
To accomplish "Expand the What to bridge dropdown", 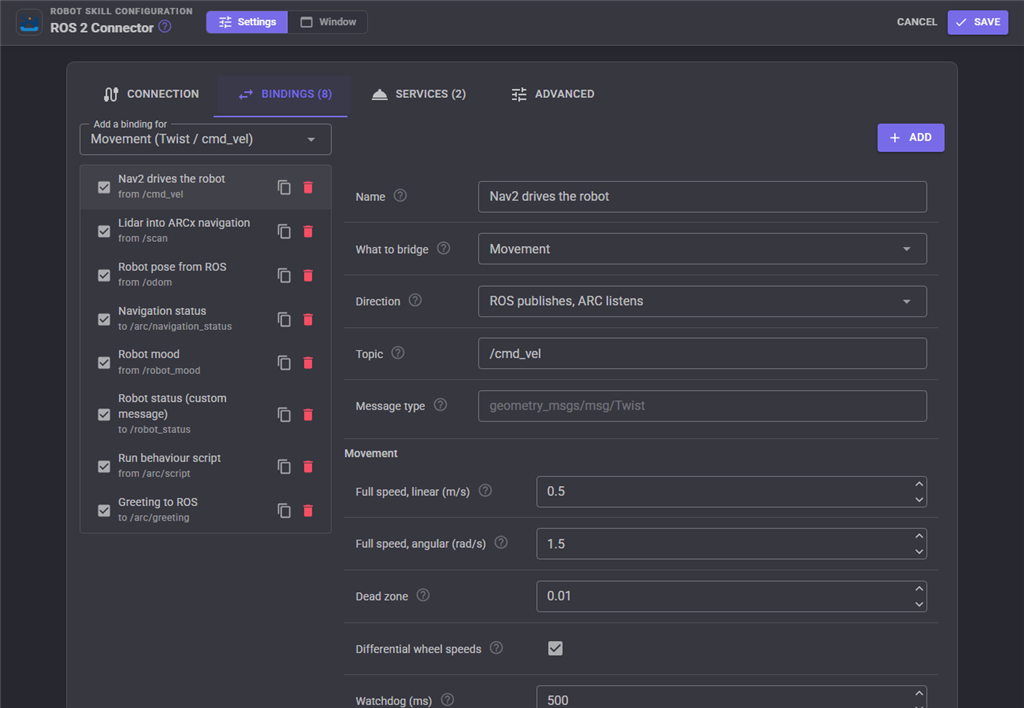I will (x=702, y=249).
